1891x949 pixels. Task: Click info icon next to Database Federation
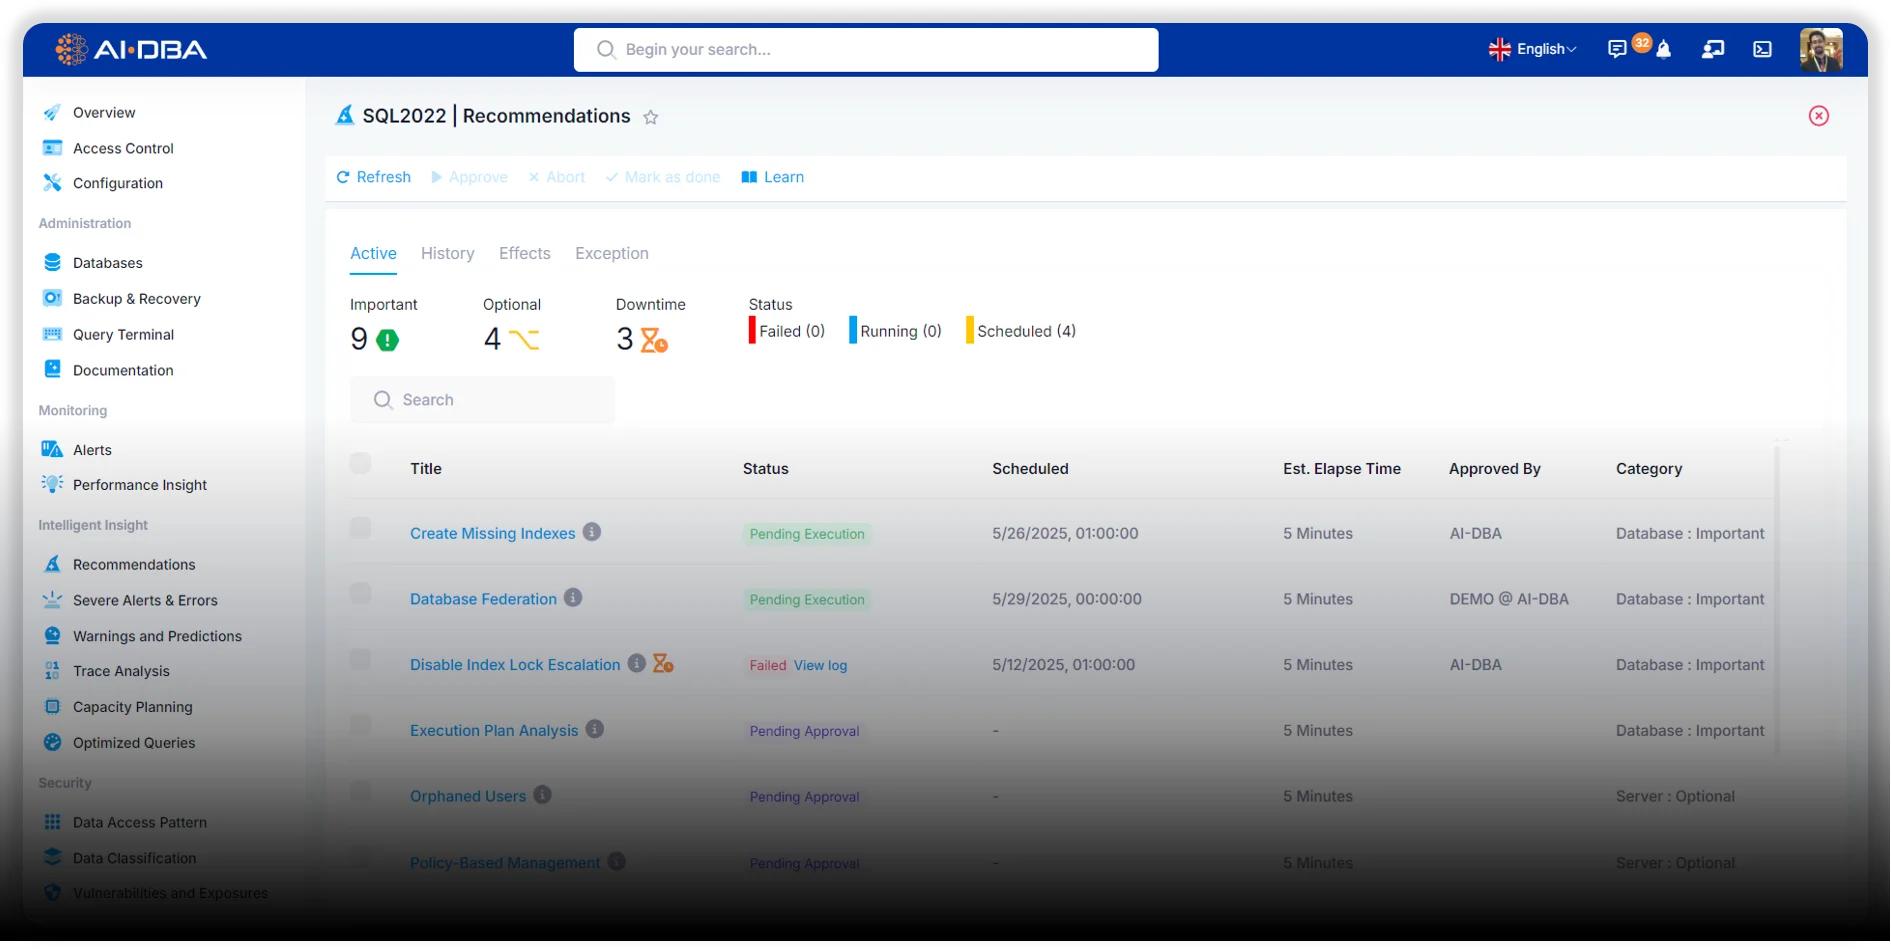(573, 598)
